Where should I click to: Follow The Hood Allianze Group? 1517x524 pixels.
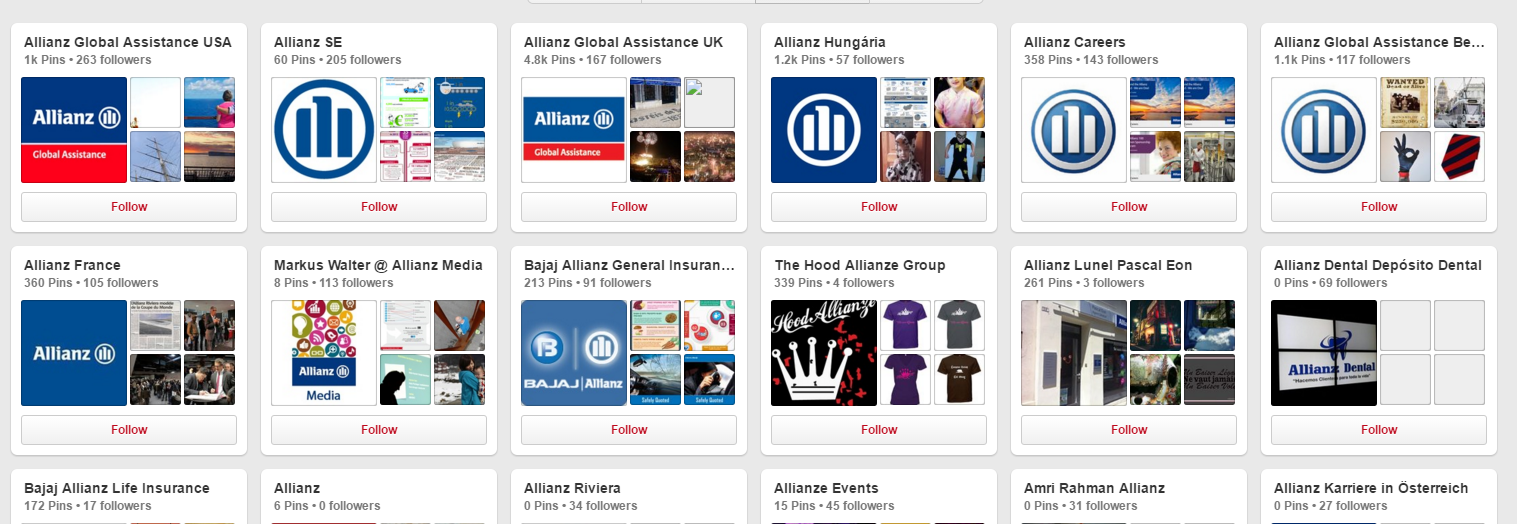[879, 430]
